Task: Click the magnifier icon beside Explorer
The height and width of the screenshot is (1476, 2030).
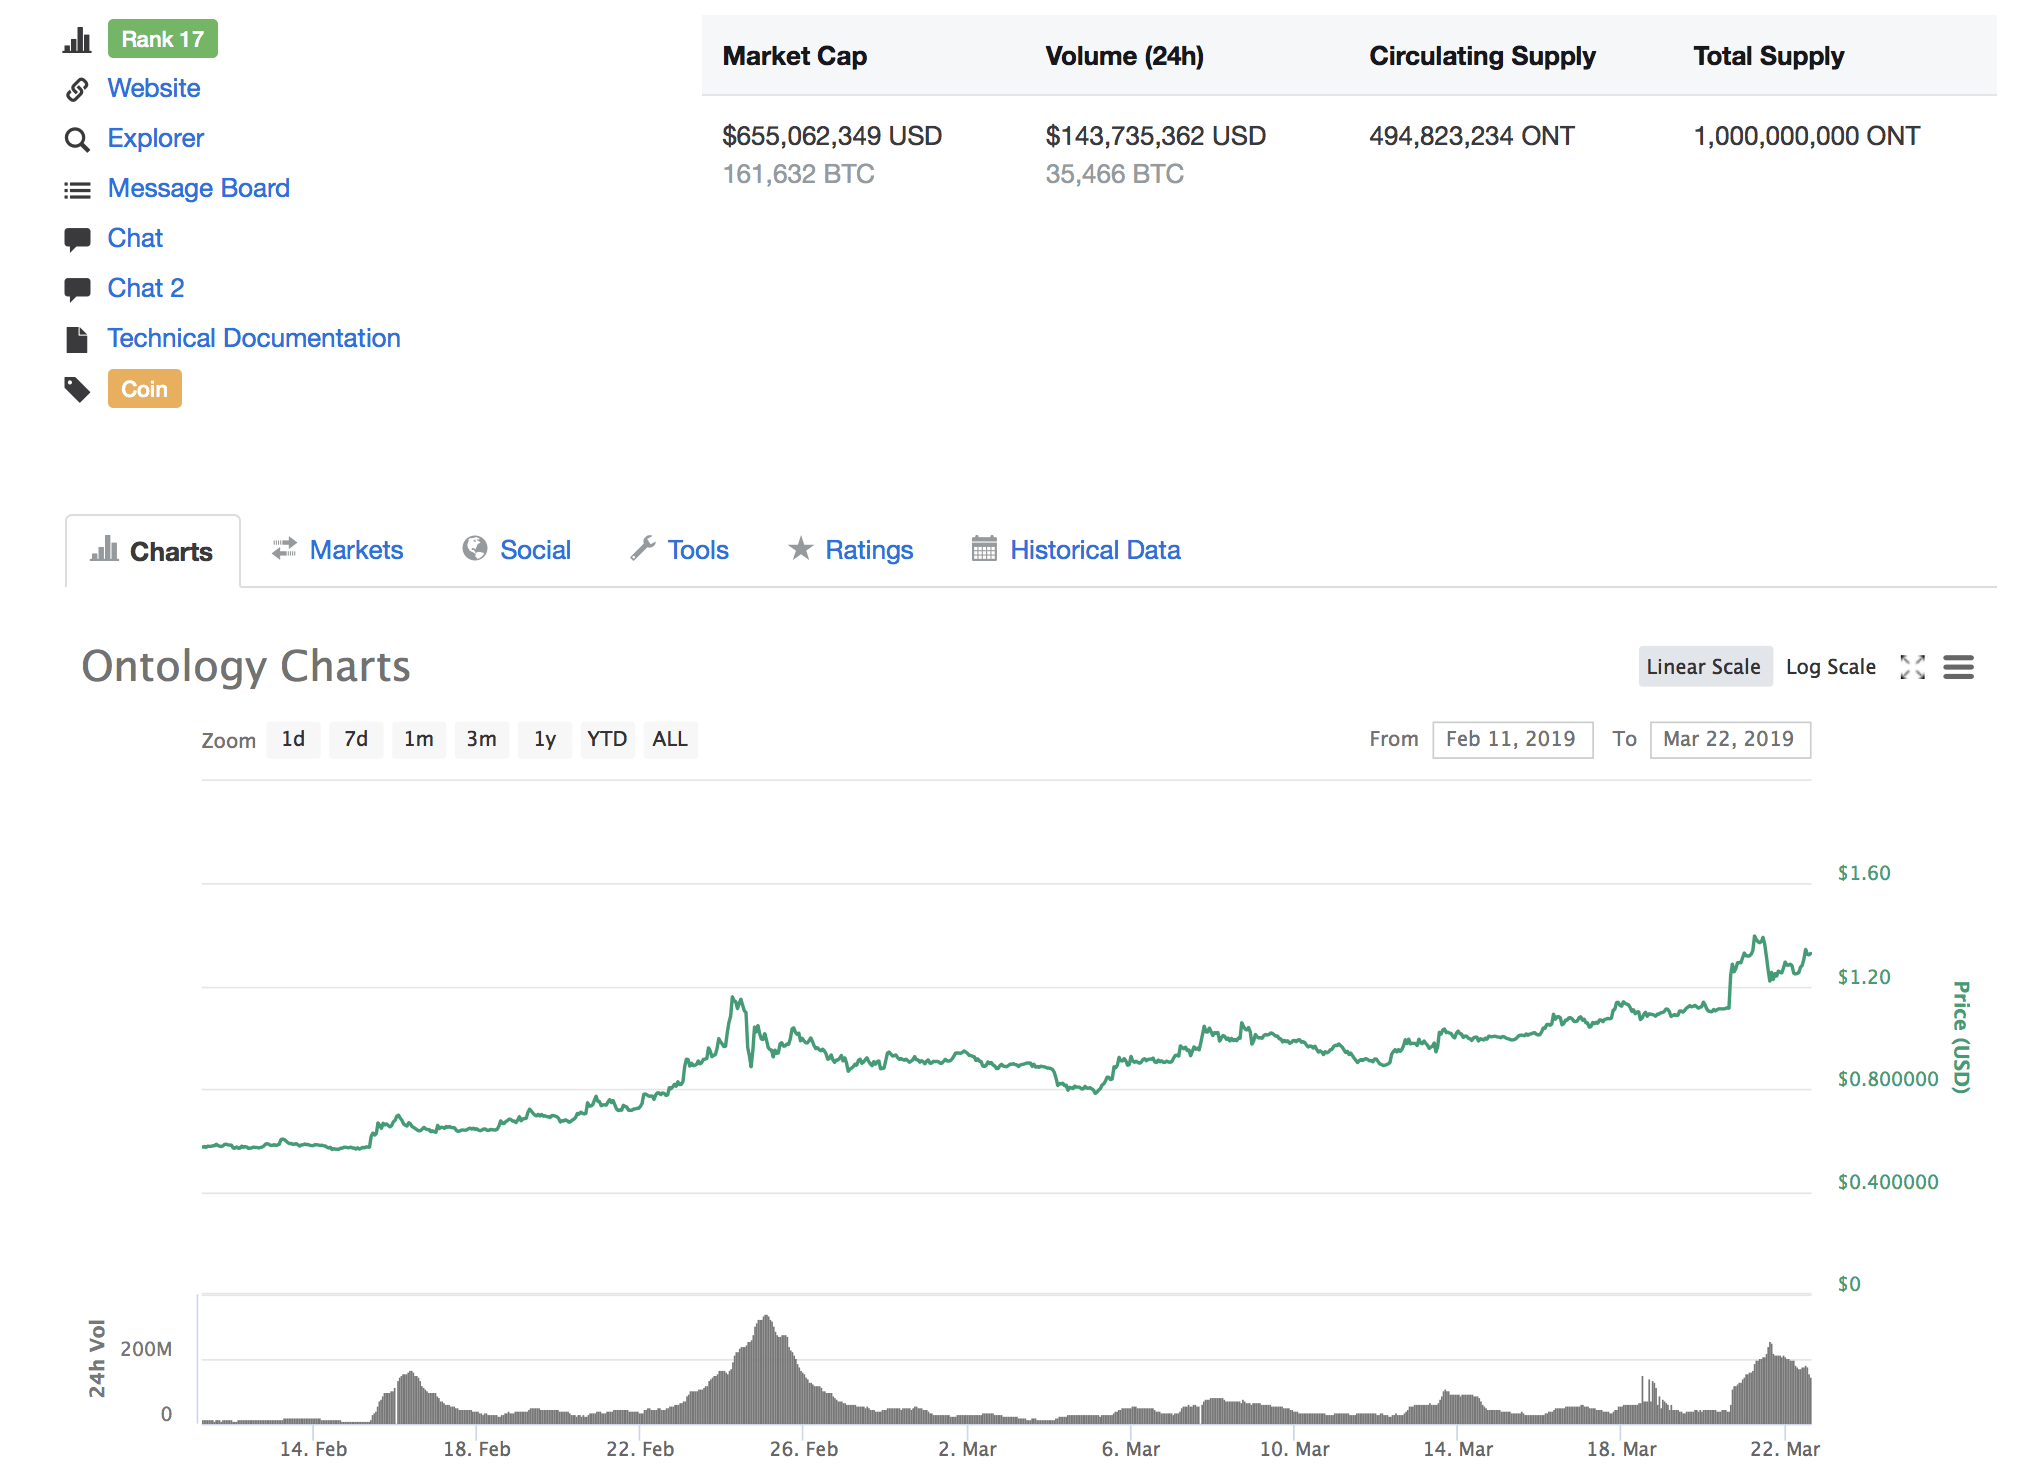Action: point(77,139)
